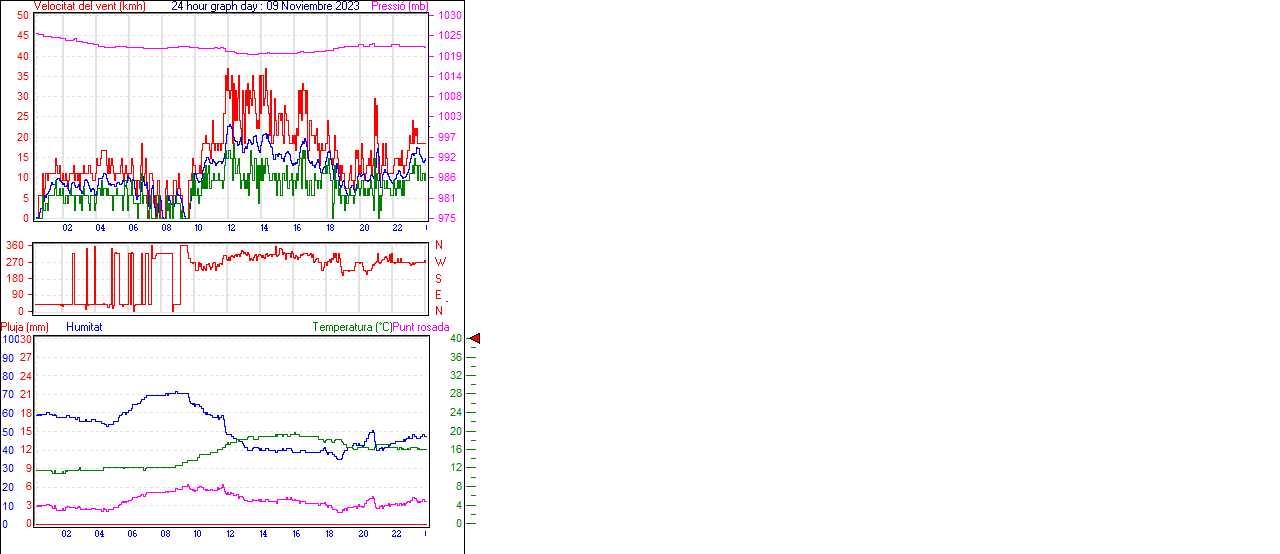Select the 360 value on wind direction axis
Image resolution: width=1280 pixels, height=554 pixels.
pyautogui.click(x=15, y=245)
